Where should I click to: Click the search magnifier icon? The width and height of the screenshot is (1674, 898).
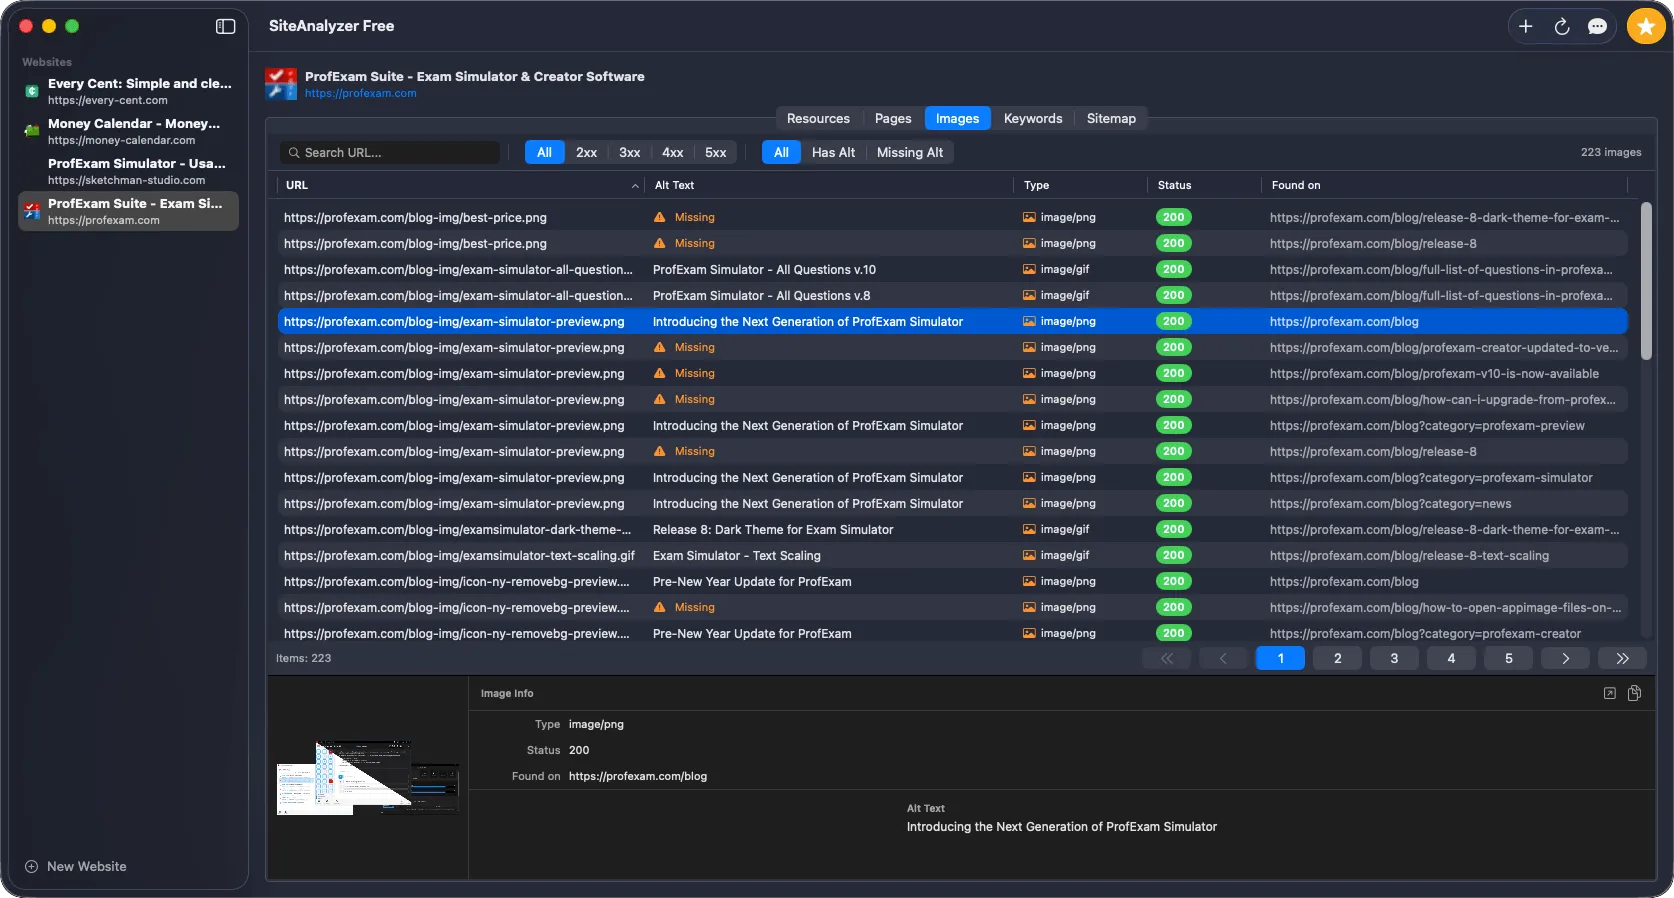coord(294,153)
